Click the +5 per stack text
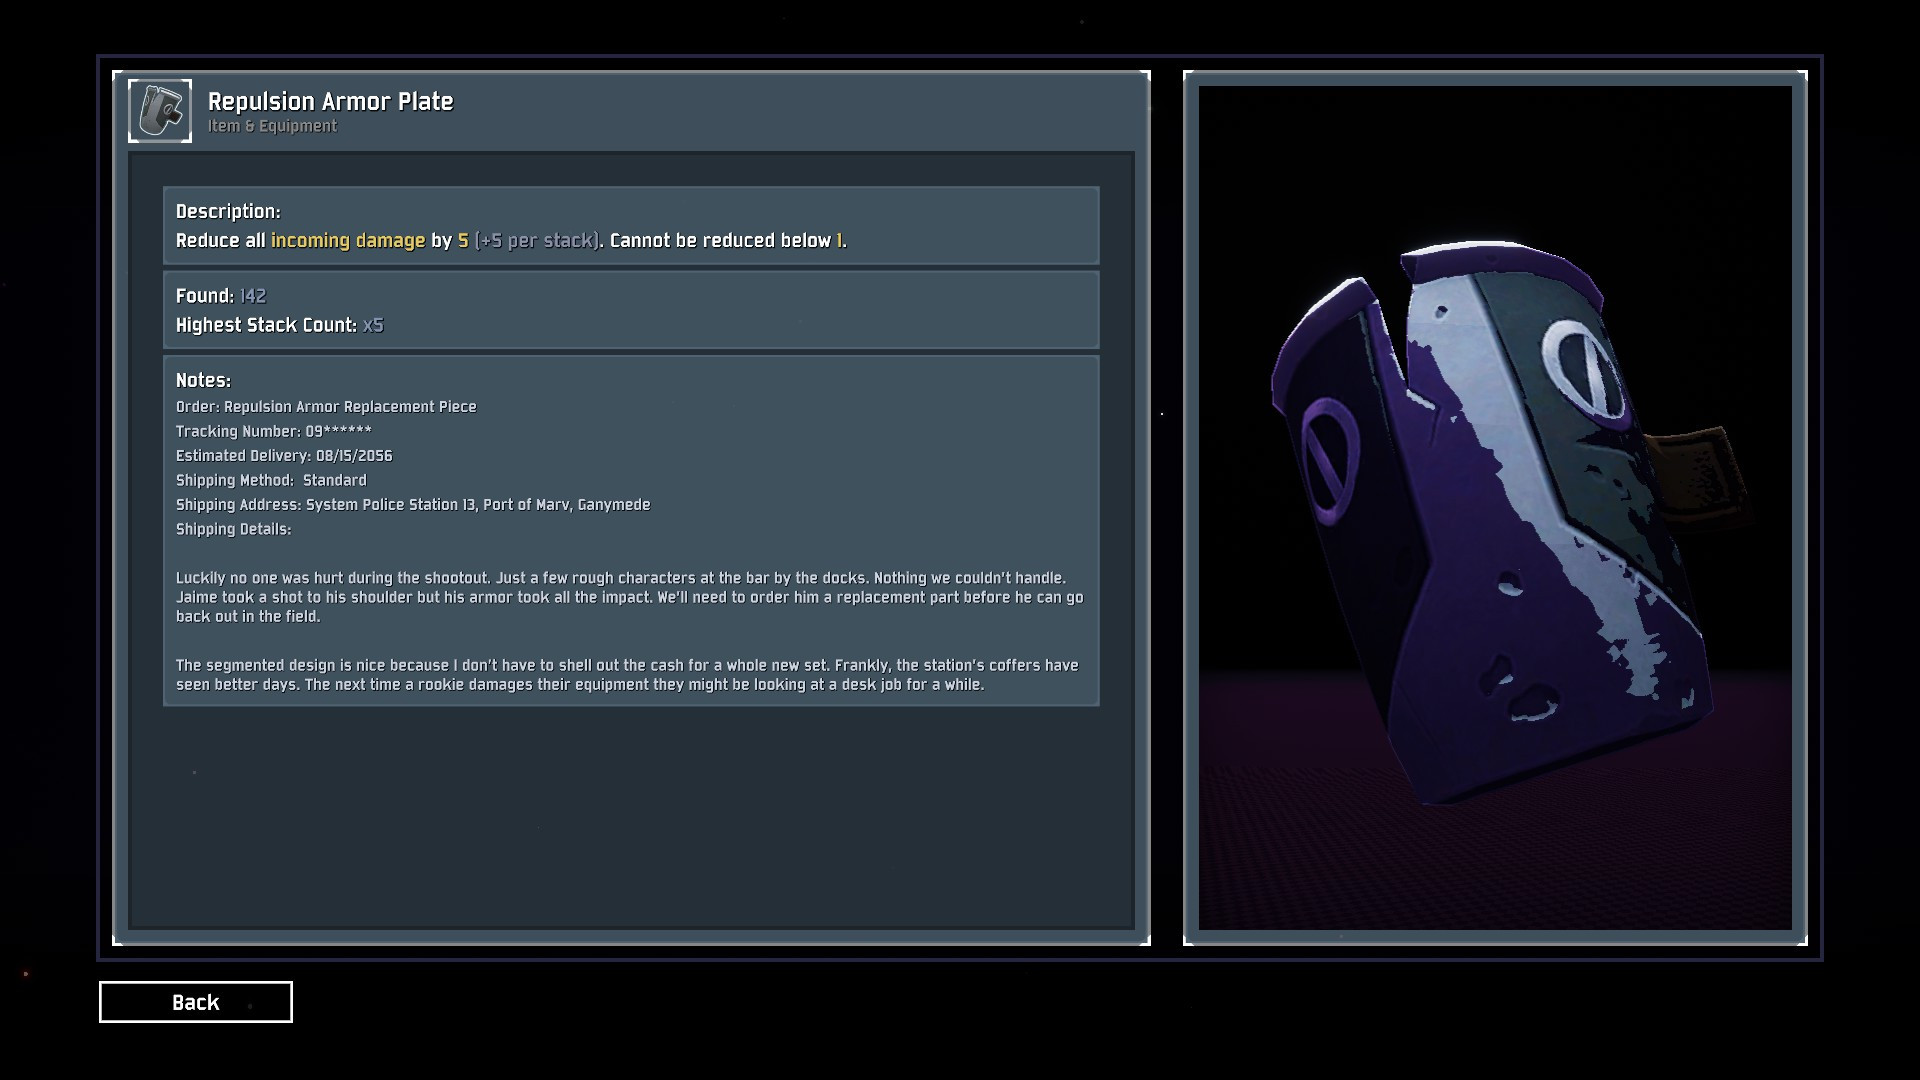 click(537, 240)
